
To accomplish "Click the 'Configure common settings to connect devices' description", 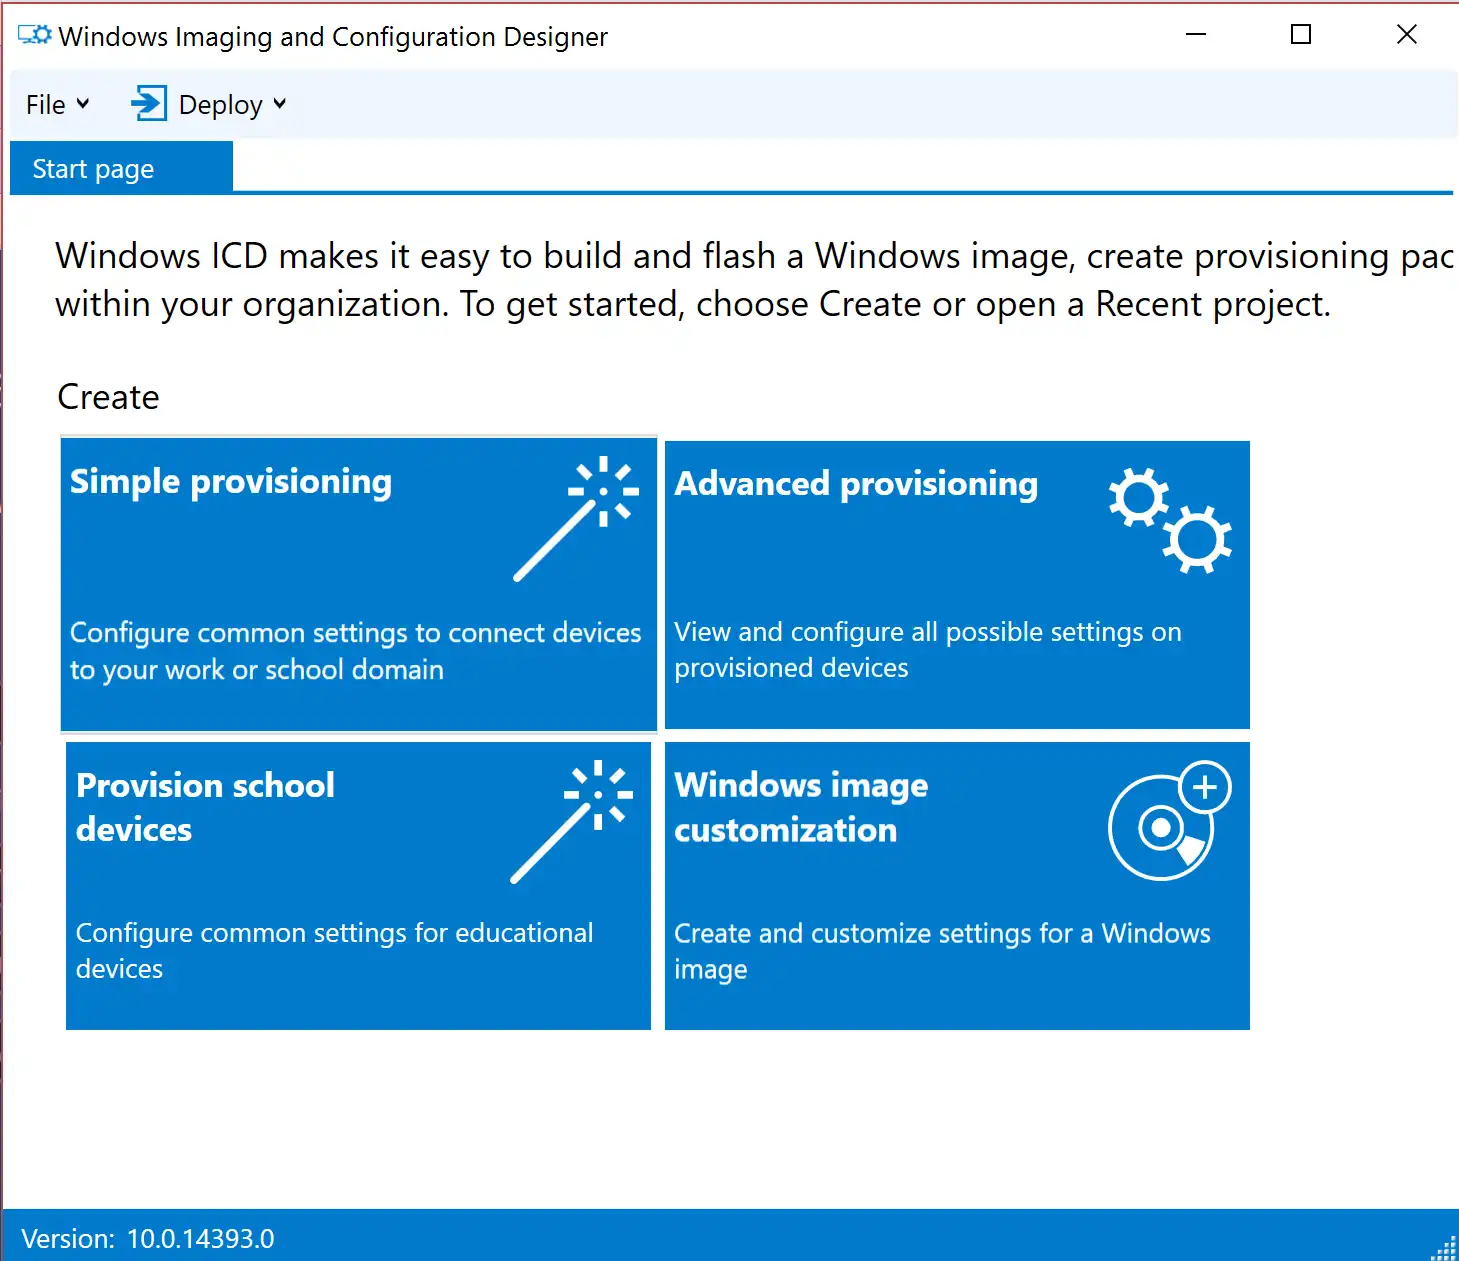I will pos(355,651).
